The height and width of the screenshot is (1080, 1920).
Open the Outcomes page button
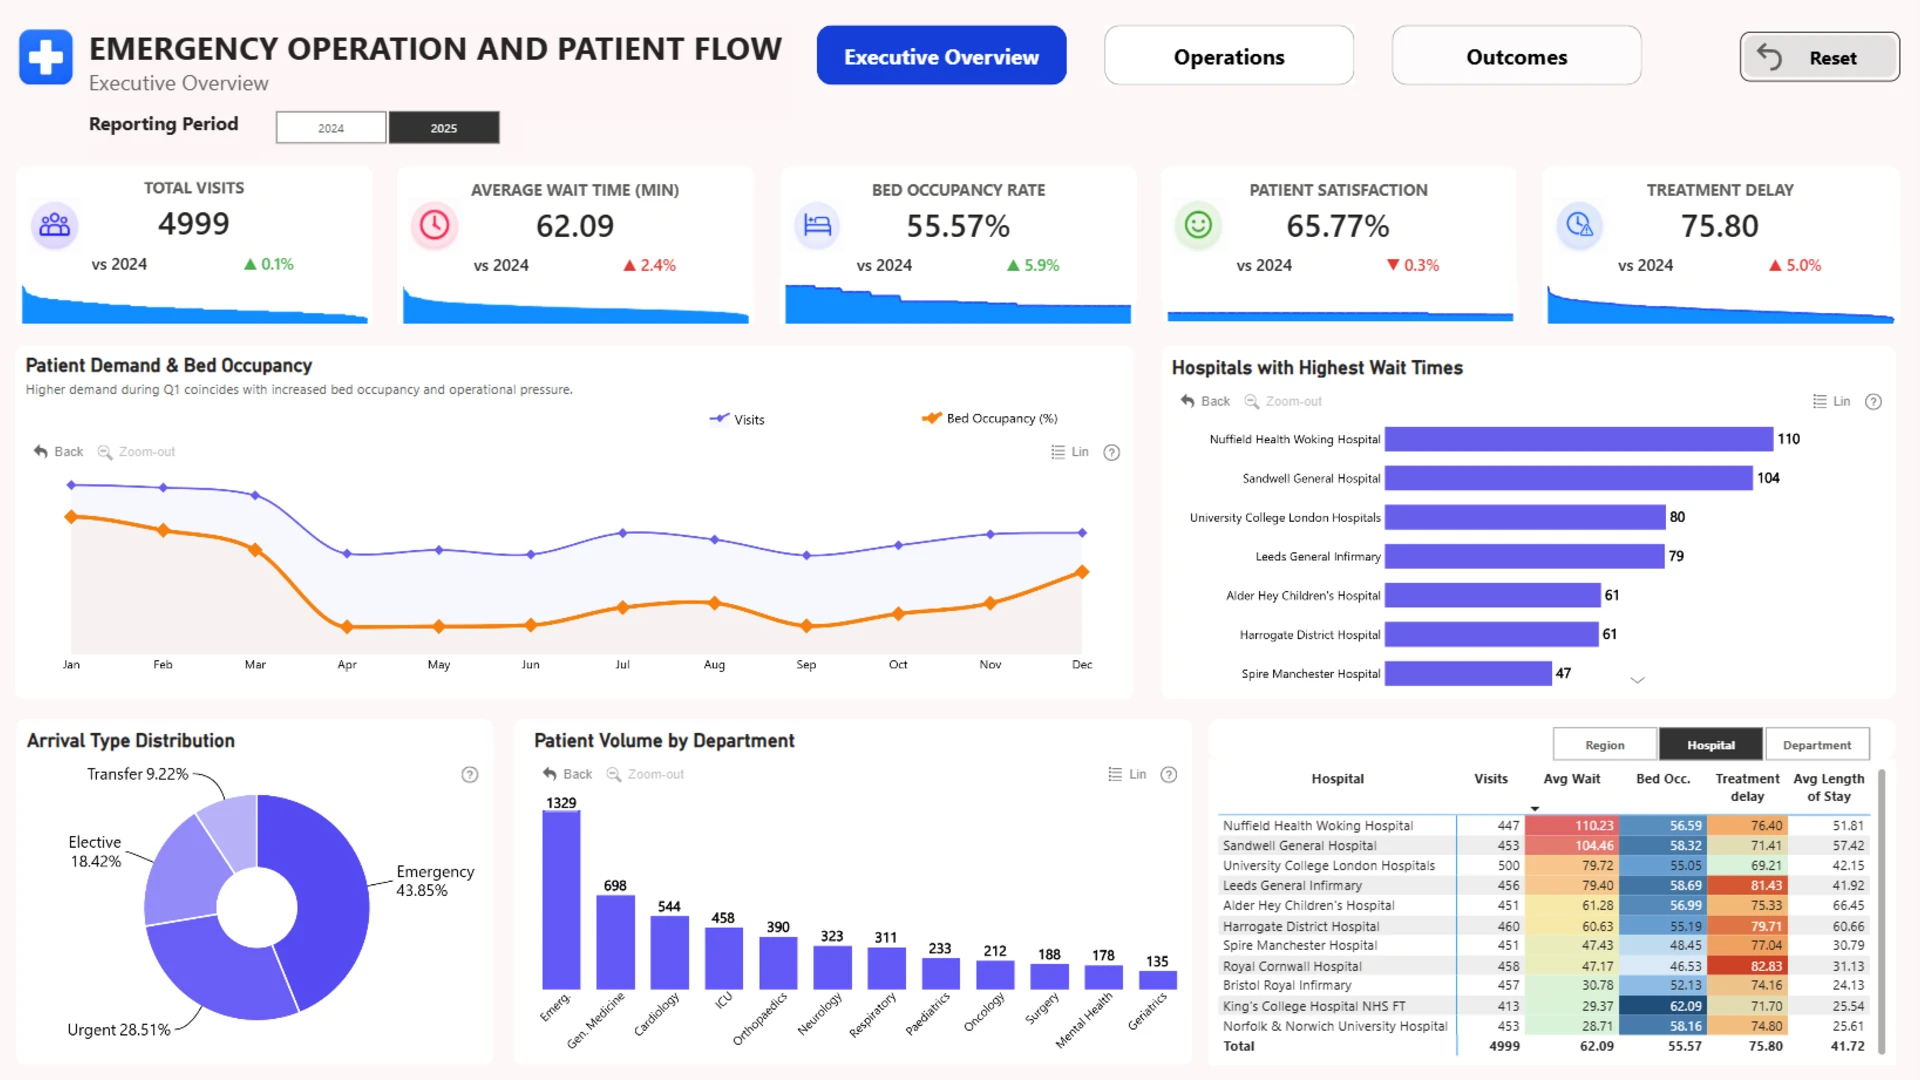coord(1516,57)
